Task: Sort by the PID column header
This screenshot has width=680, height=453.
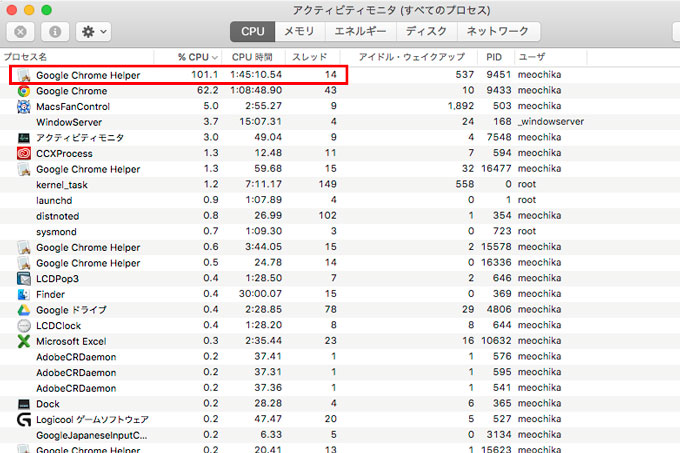Action: click(x=494, y=57)
